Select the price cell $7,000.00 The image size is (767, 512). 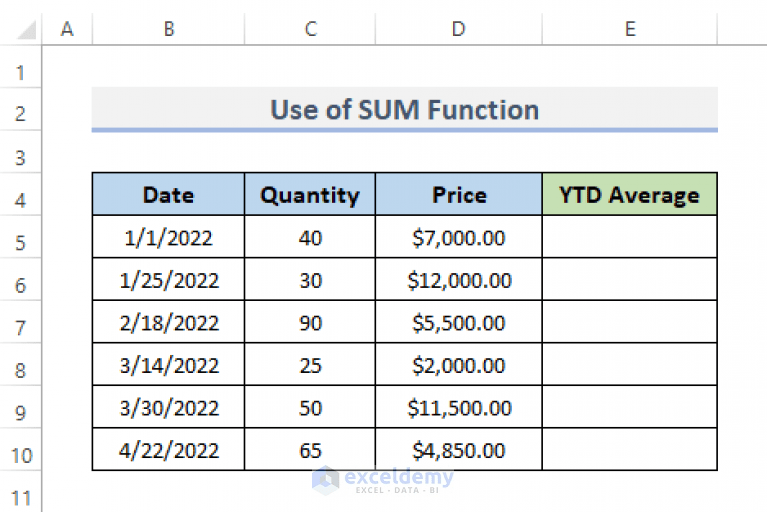tap(459, 237)
